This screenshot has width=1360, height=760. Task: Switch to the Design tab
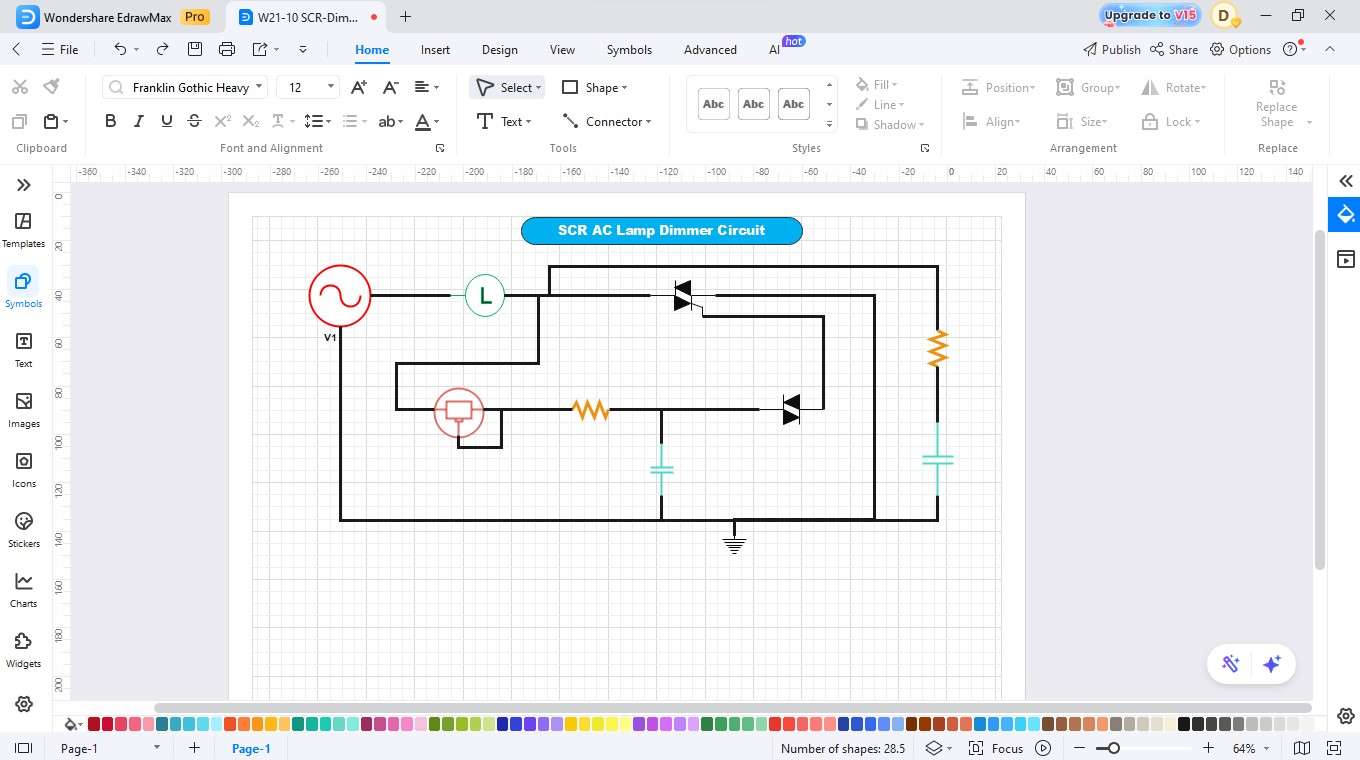coord(499,49)
